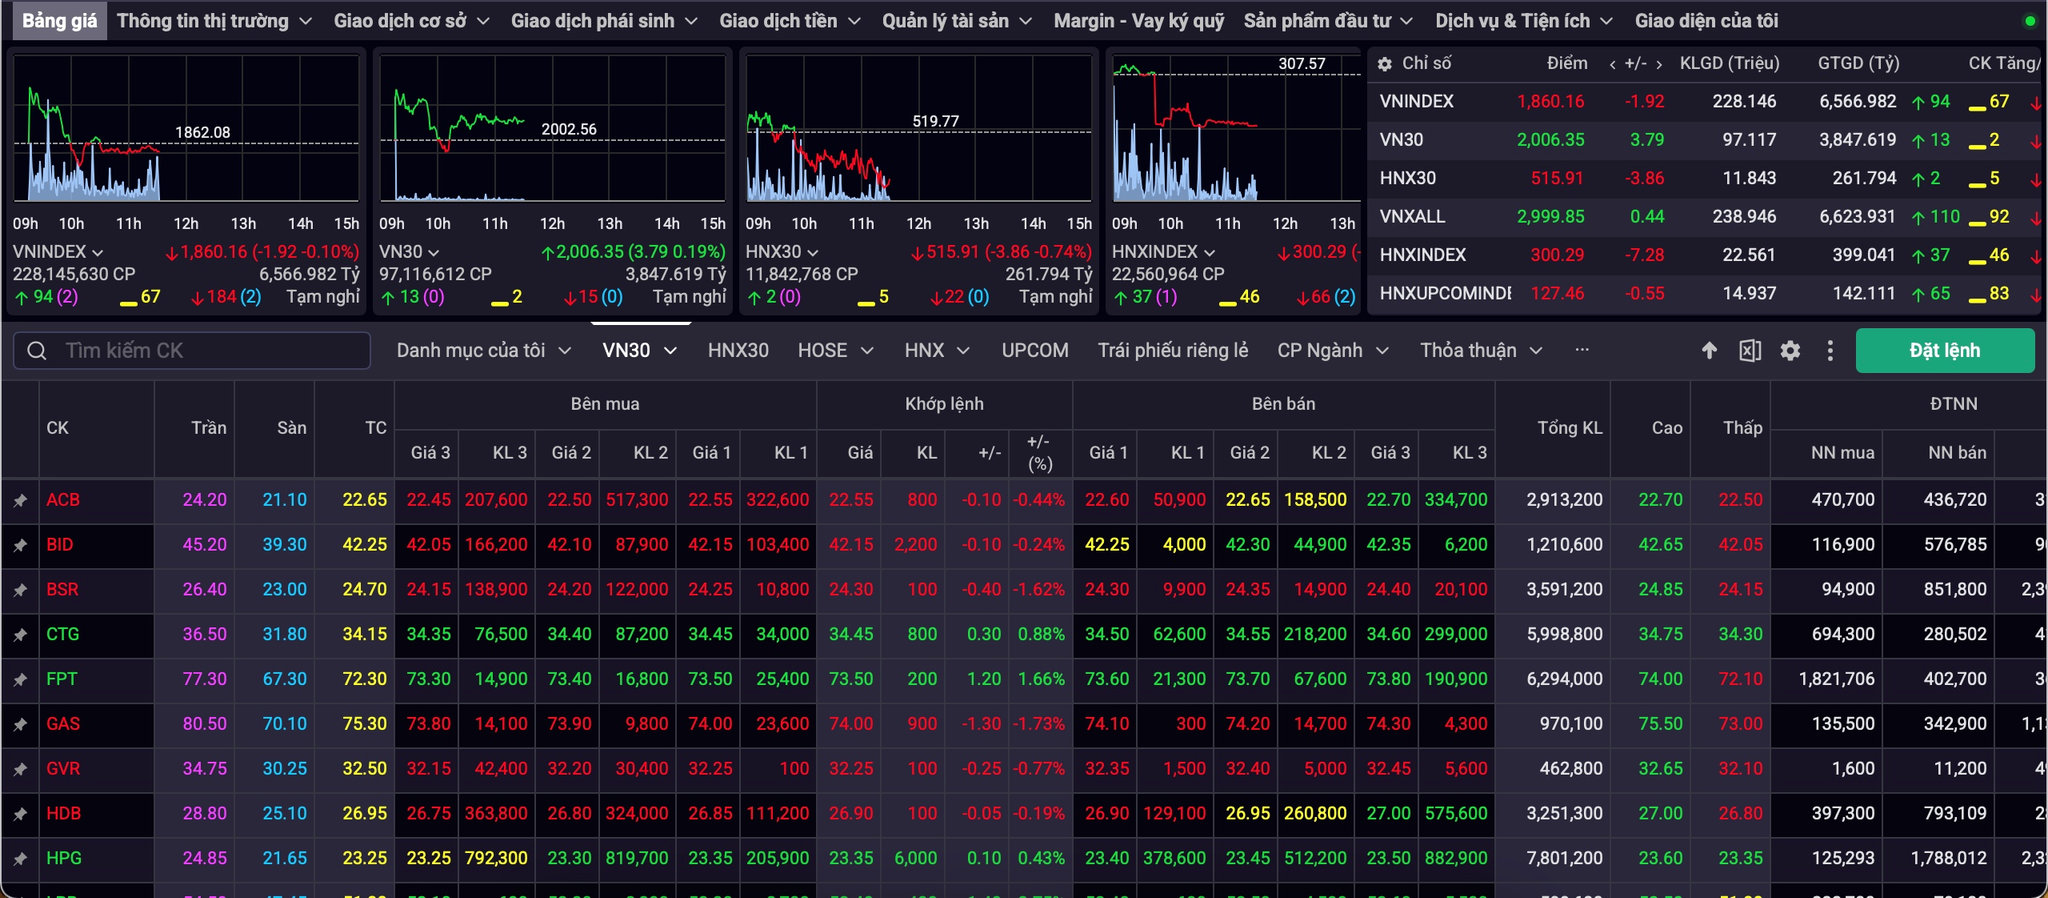The width and height of the screenshot is (2048, 898).
Task: Export table with the Excel icon
Action: click(1750, 351)
